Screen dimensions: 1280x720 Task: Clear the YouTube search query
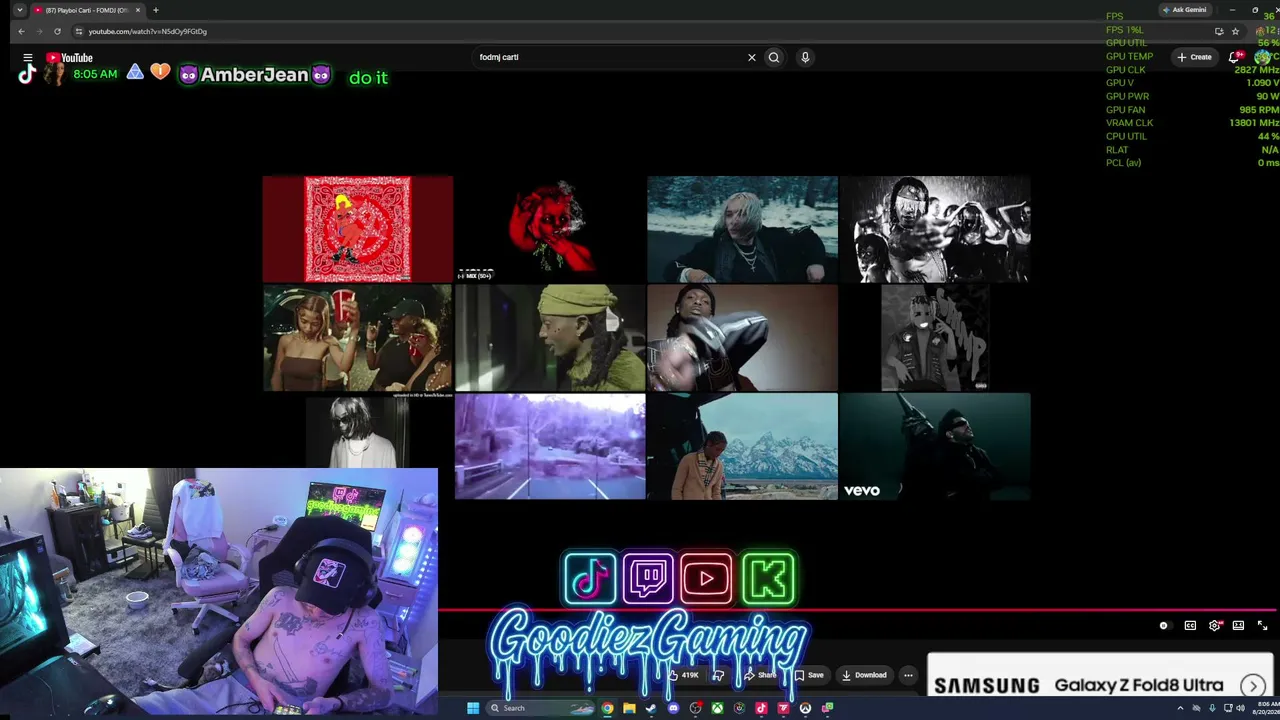click(x=752, y=57)
